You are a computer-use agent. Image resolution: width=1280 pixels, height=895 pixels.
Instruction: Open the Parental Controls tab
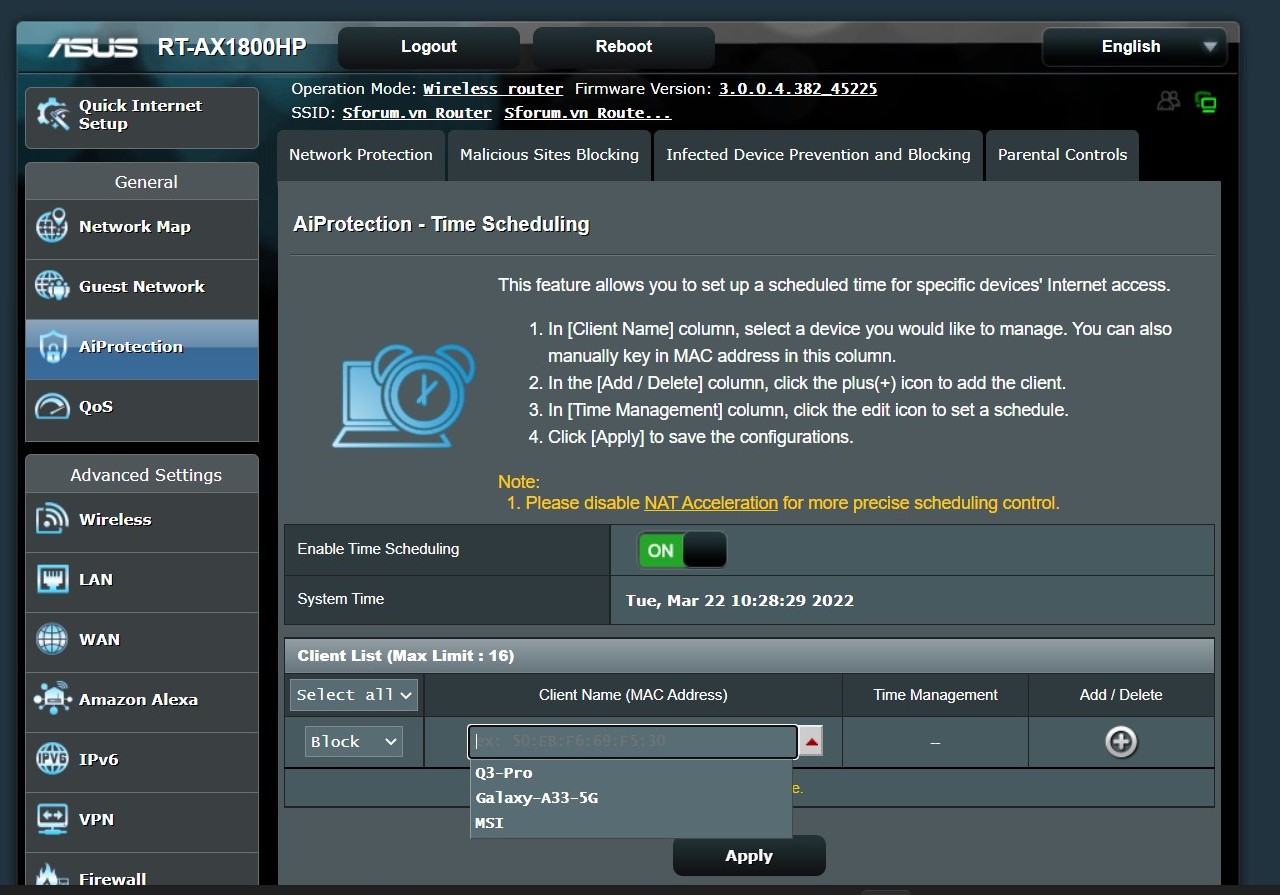point(1062,155)
